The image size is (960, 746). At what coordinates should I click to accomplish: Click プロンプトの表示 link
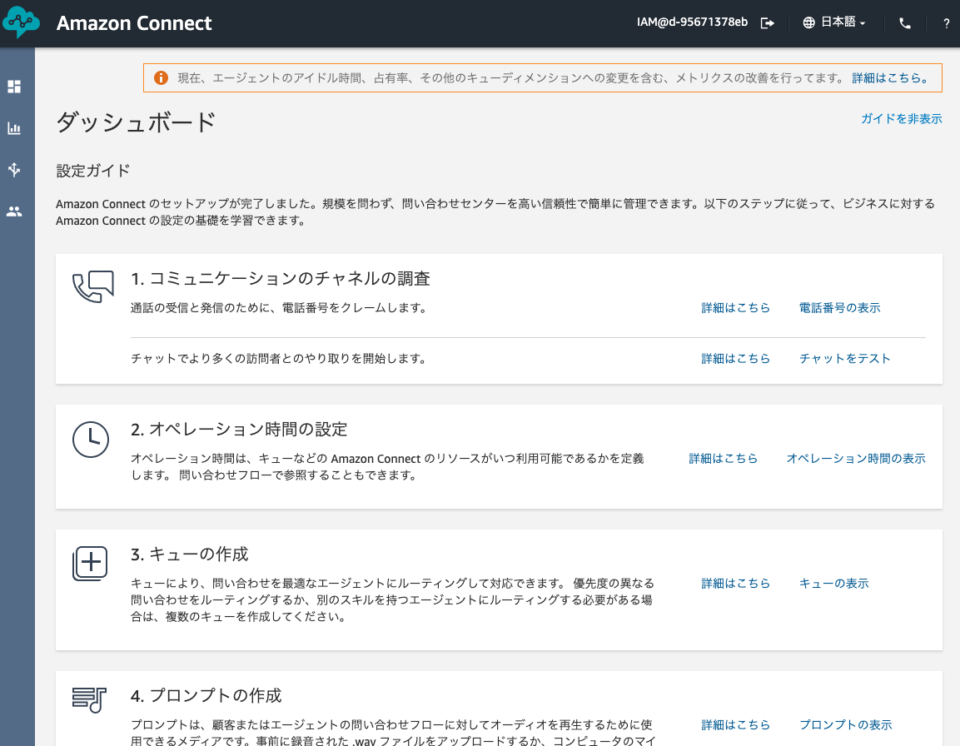(846, 725)
